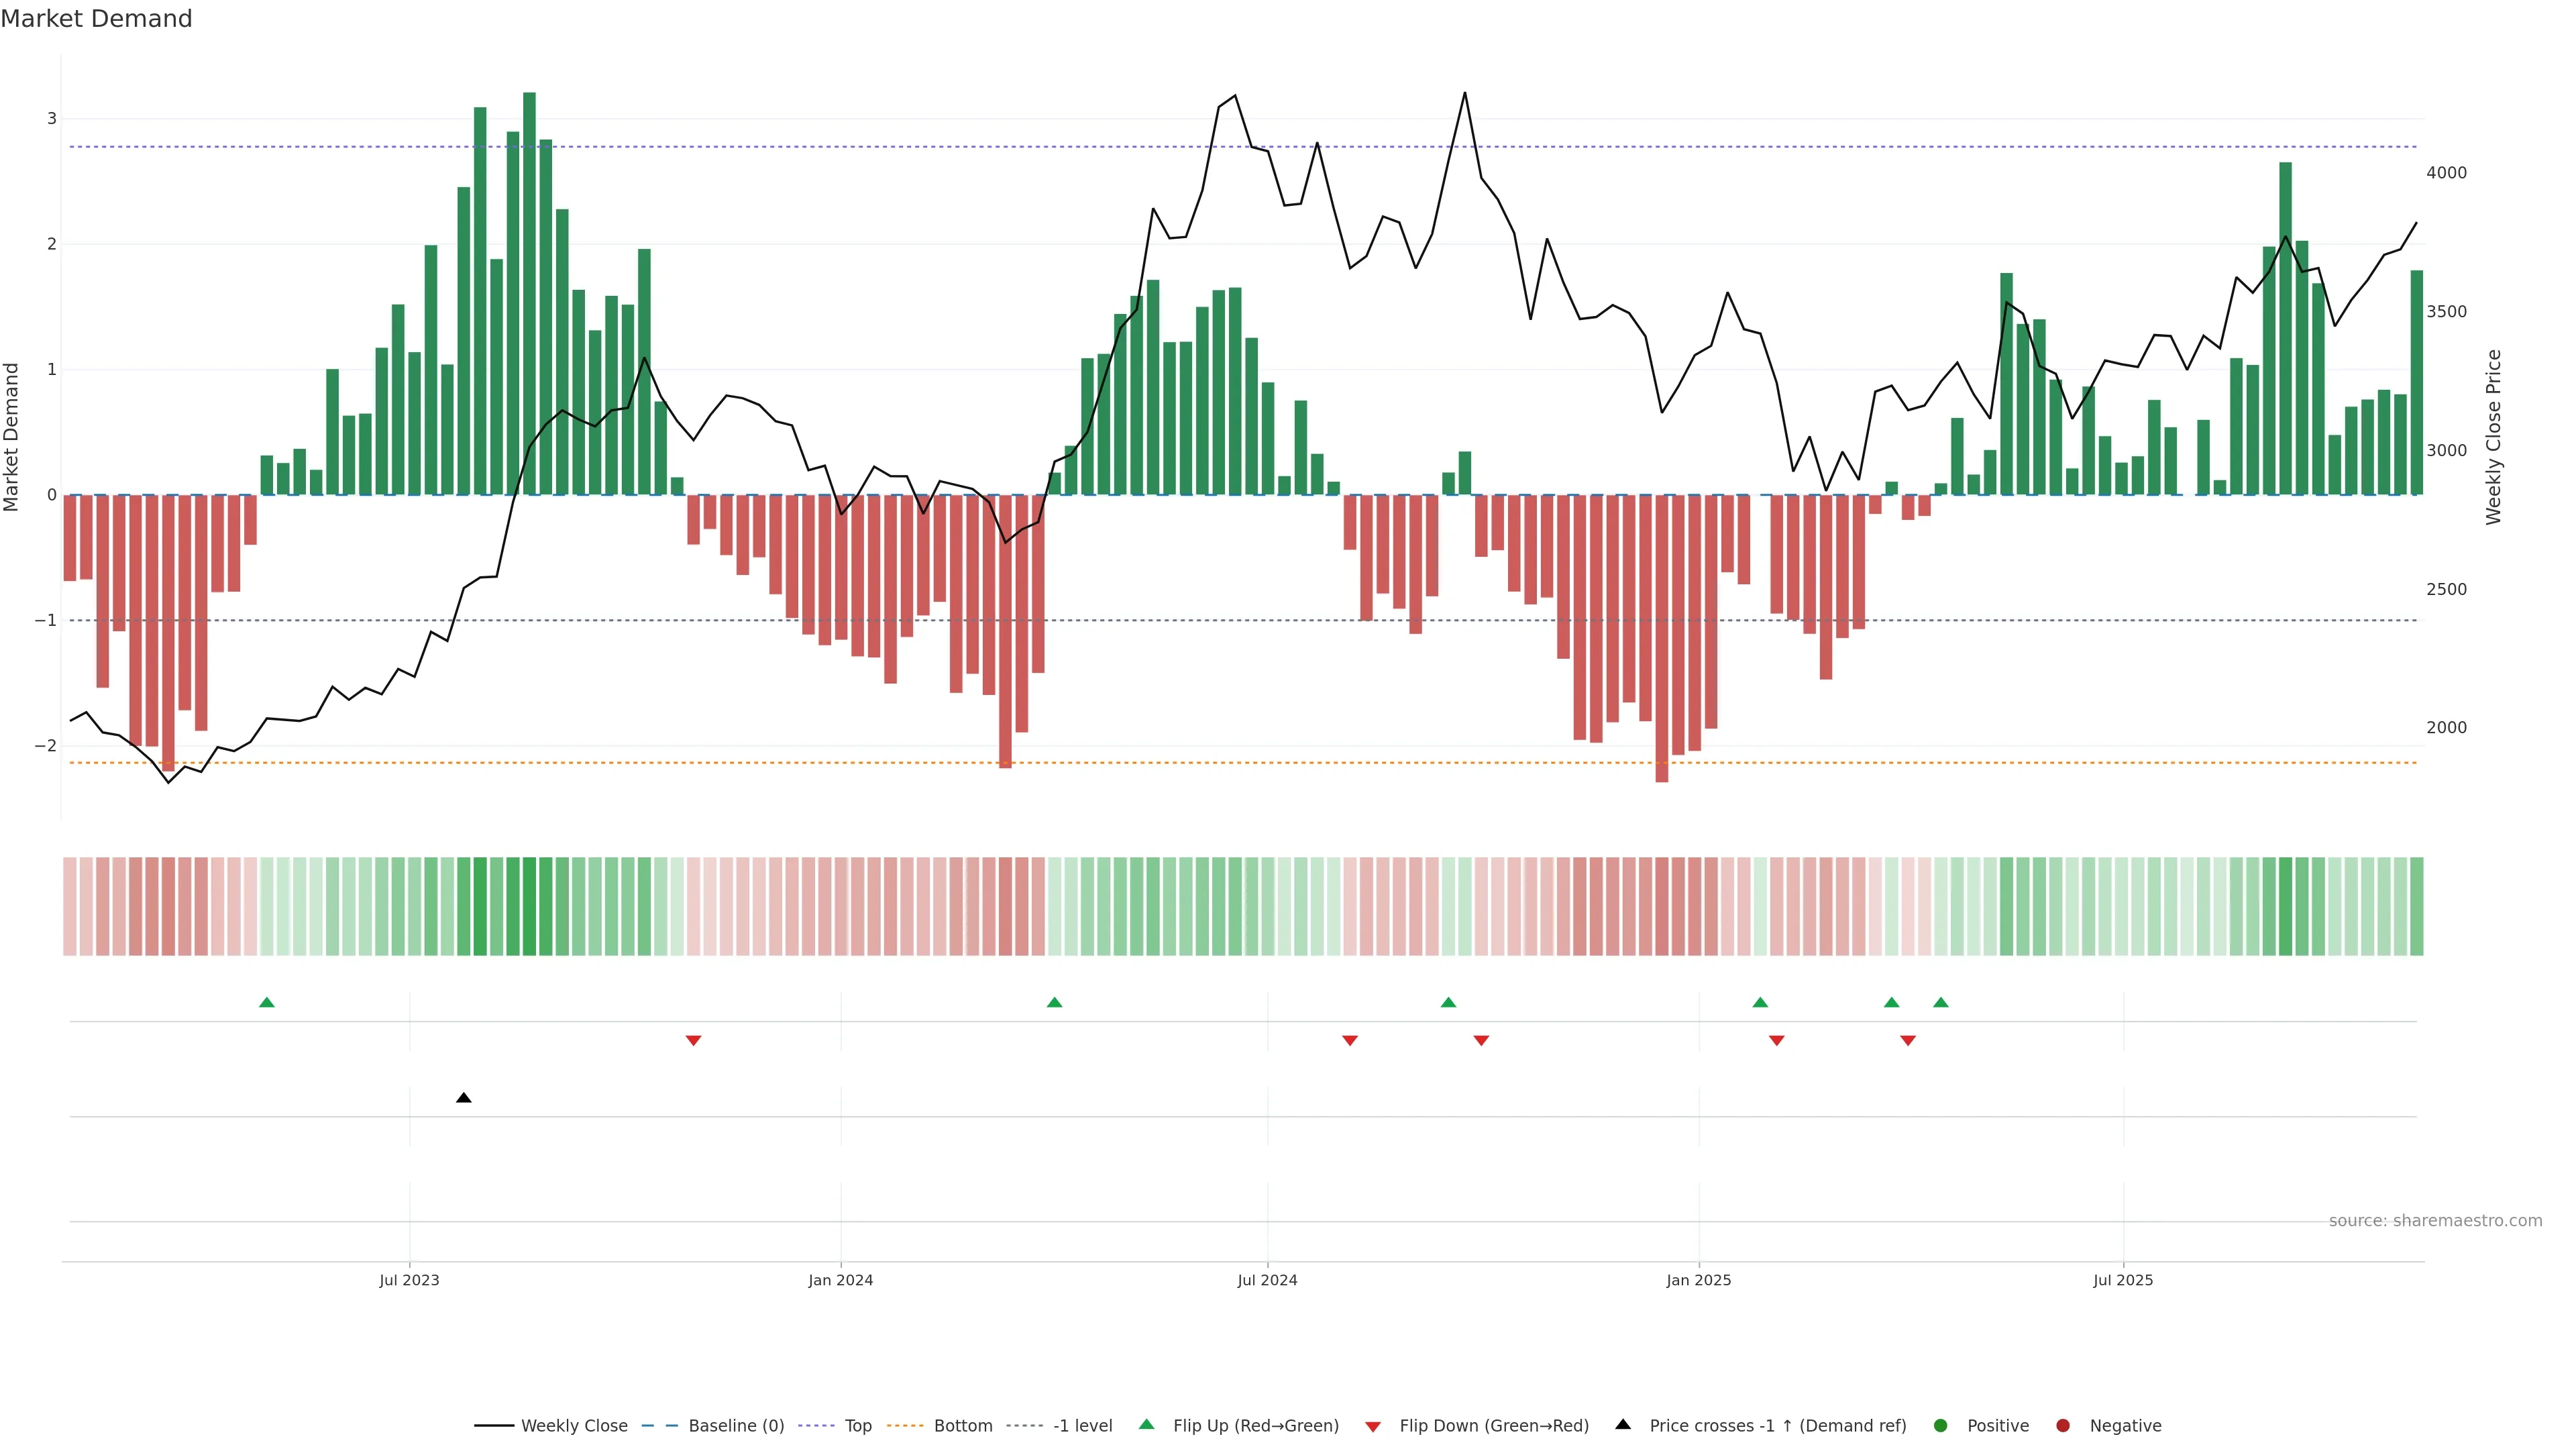Screen dimensions: 2576x1449
Task: Click the source: sharemaestro.com text
Action: (x=2435, y=1221)
